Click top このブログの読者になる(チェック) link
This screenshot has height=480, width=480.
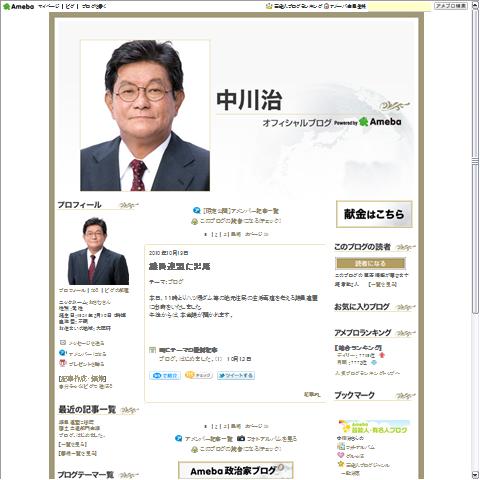pyautogui.click(x=240, y=221)
